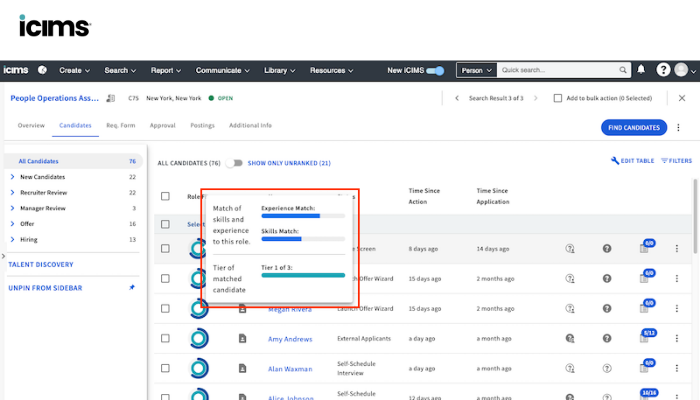Close the job profile with the X
Viewport: 700px width, 400px height.
pos(682,98)
